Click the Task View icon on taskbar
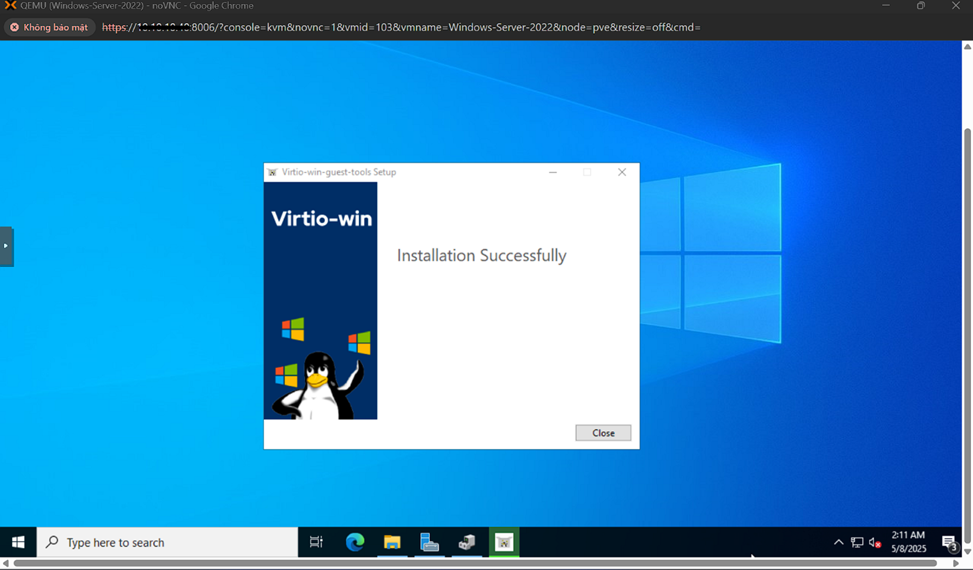Image resolution: width=973 pixels, height=570 pixels. (316, 542)
